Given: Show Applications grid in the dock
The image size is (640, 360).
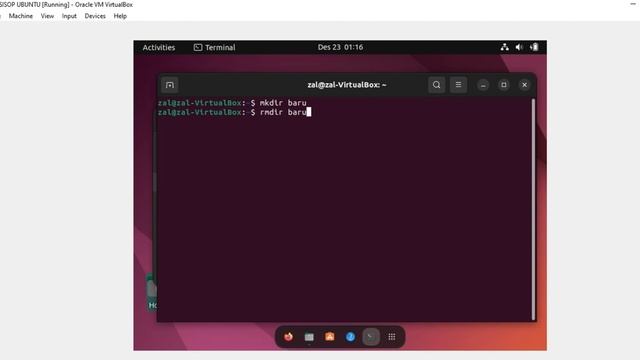Looking at the screenshot, I should point(392,337).
